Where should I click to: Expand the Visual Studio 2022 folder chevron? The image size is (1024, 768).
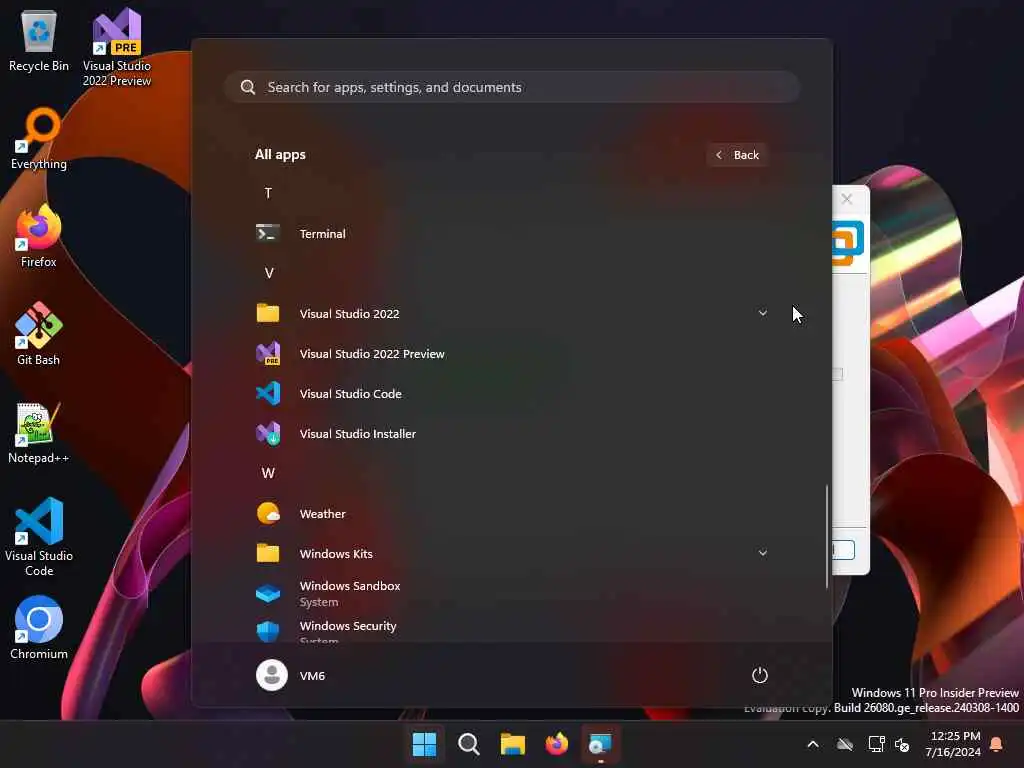click(762, 313)
